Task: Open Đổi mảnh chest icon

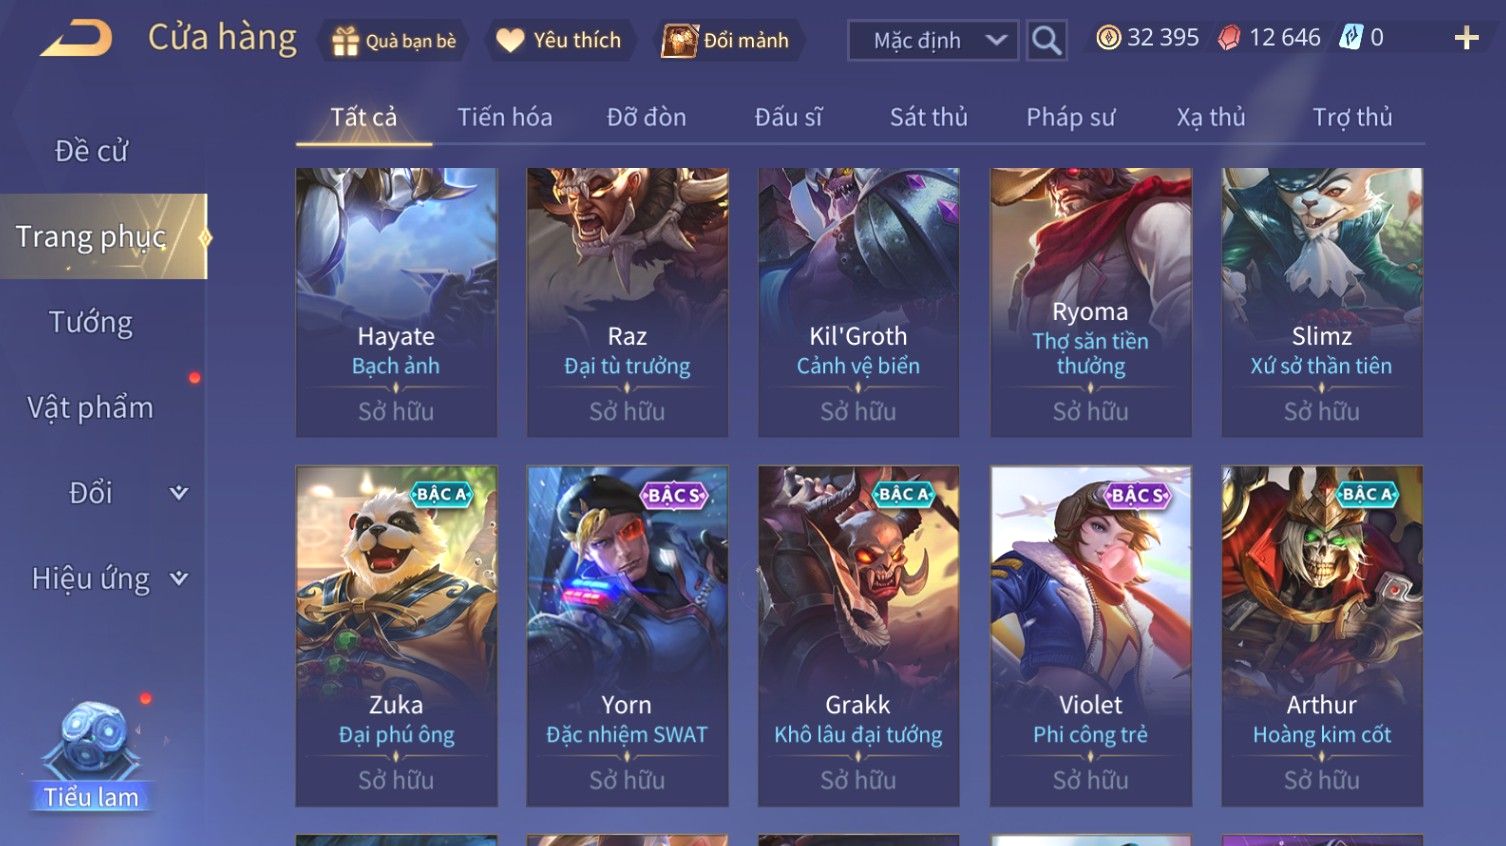Action: (x=679, y=41)
